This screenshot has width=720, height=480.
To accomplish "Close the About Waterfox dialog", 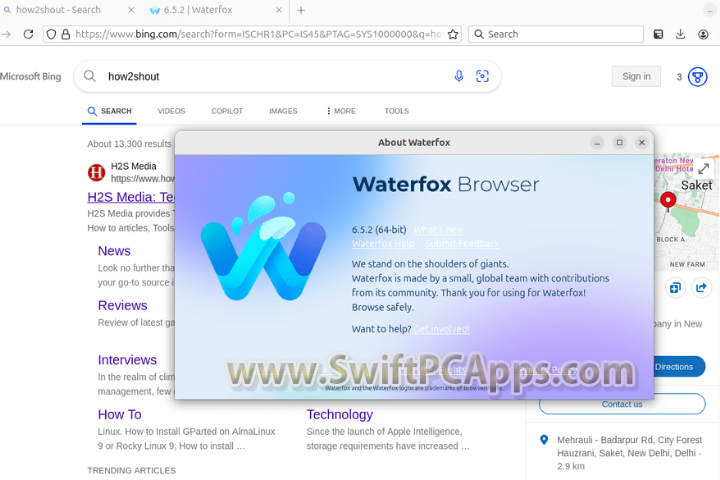I will click(642, 142).
